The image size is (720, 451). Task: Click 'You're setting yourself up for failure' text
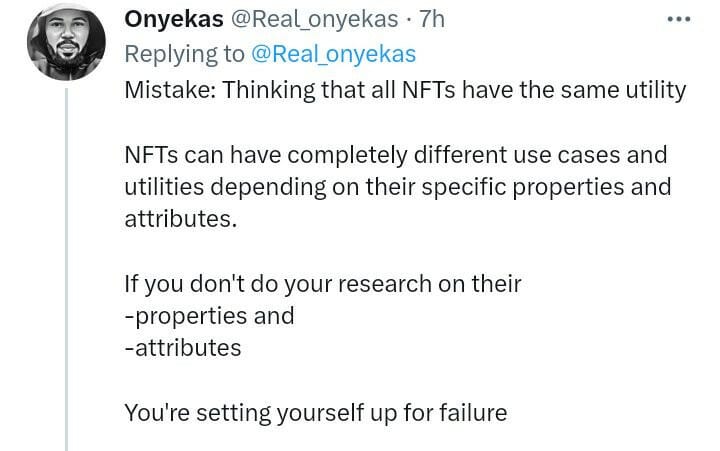[x=316, y=412]
